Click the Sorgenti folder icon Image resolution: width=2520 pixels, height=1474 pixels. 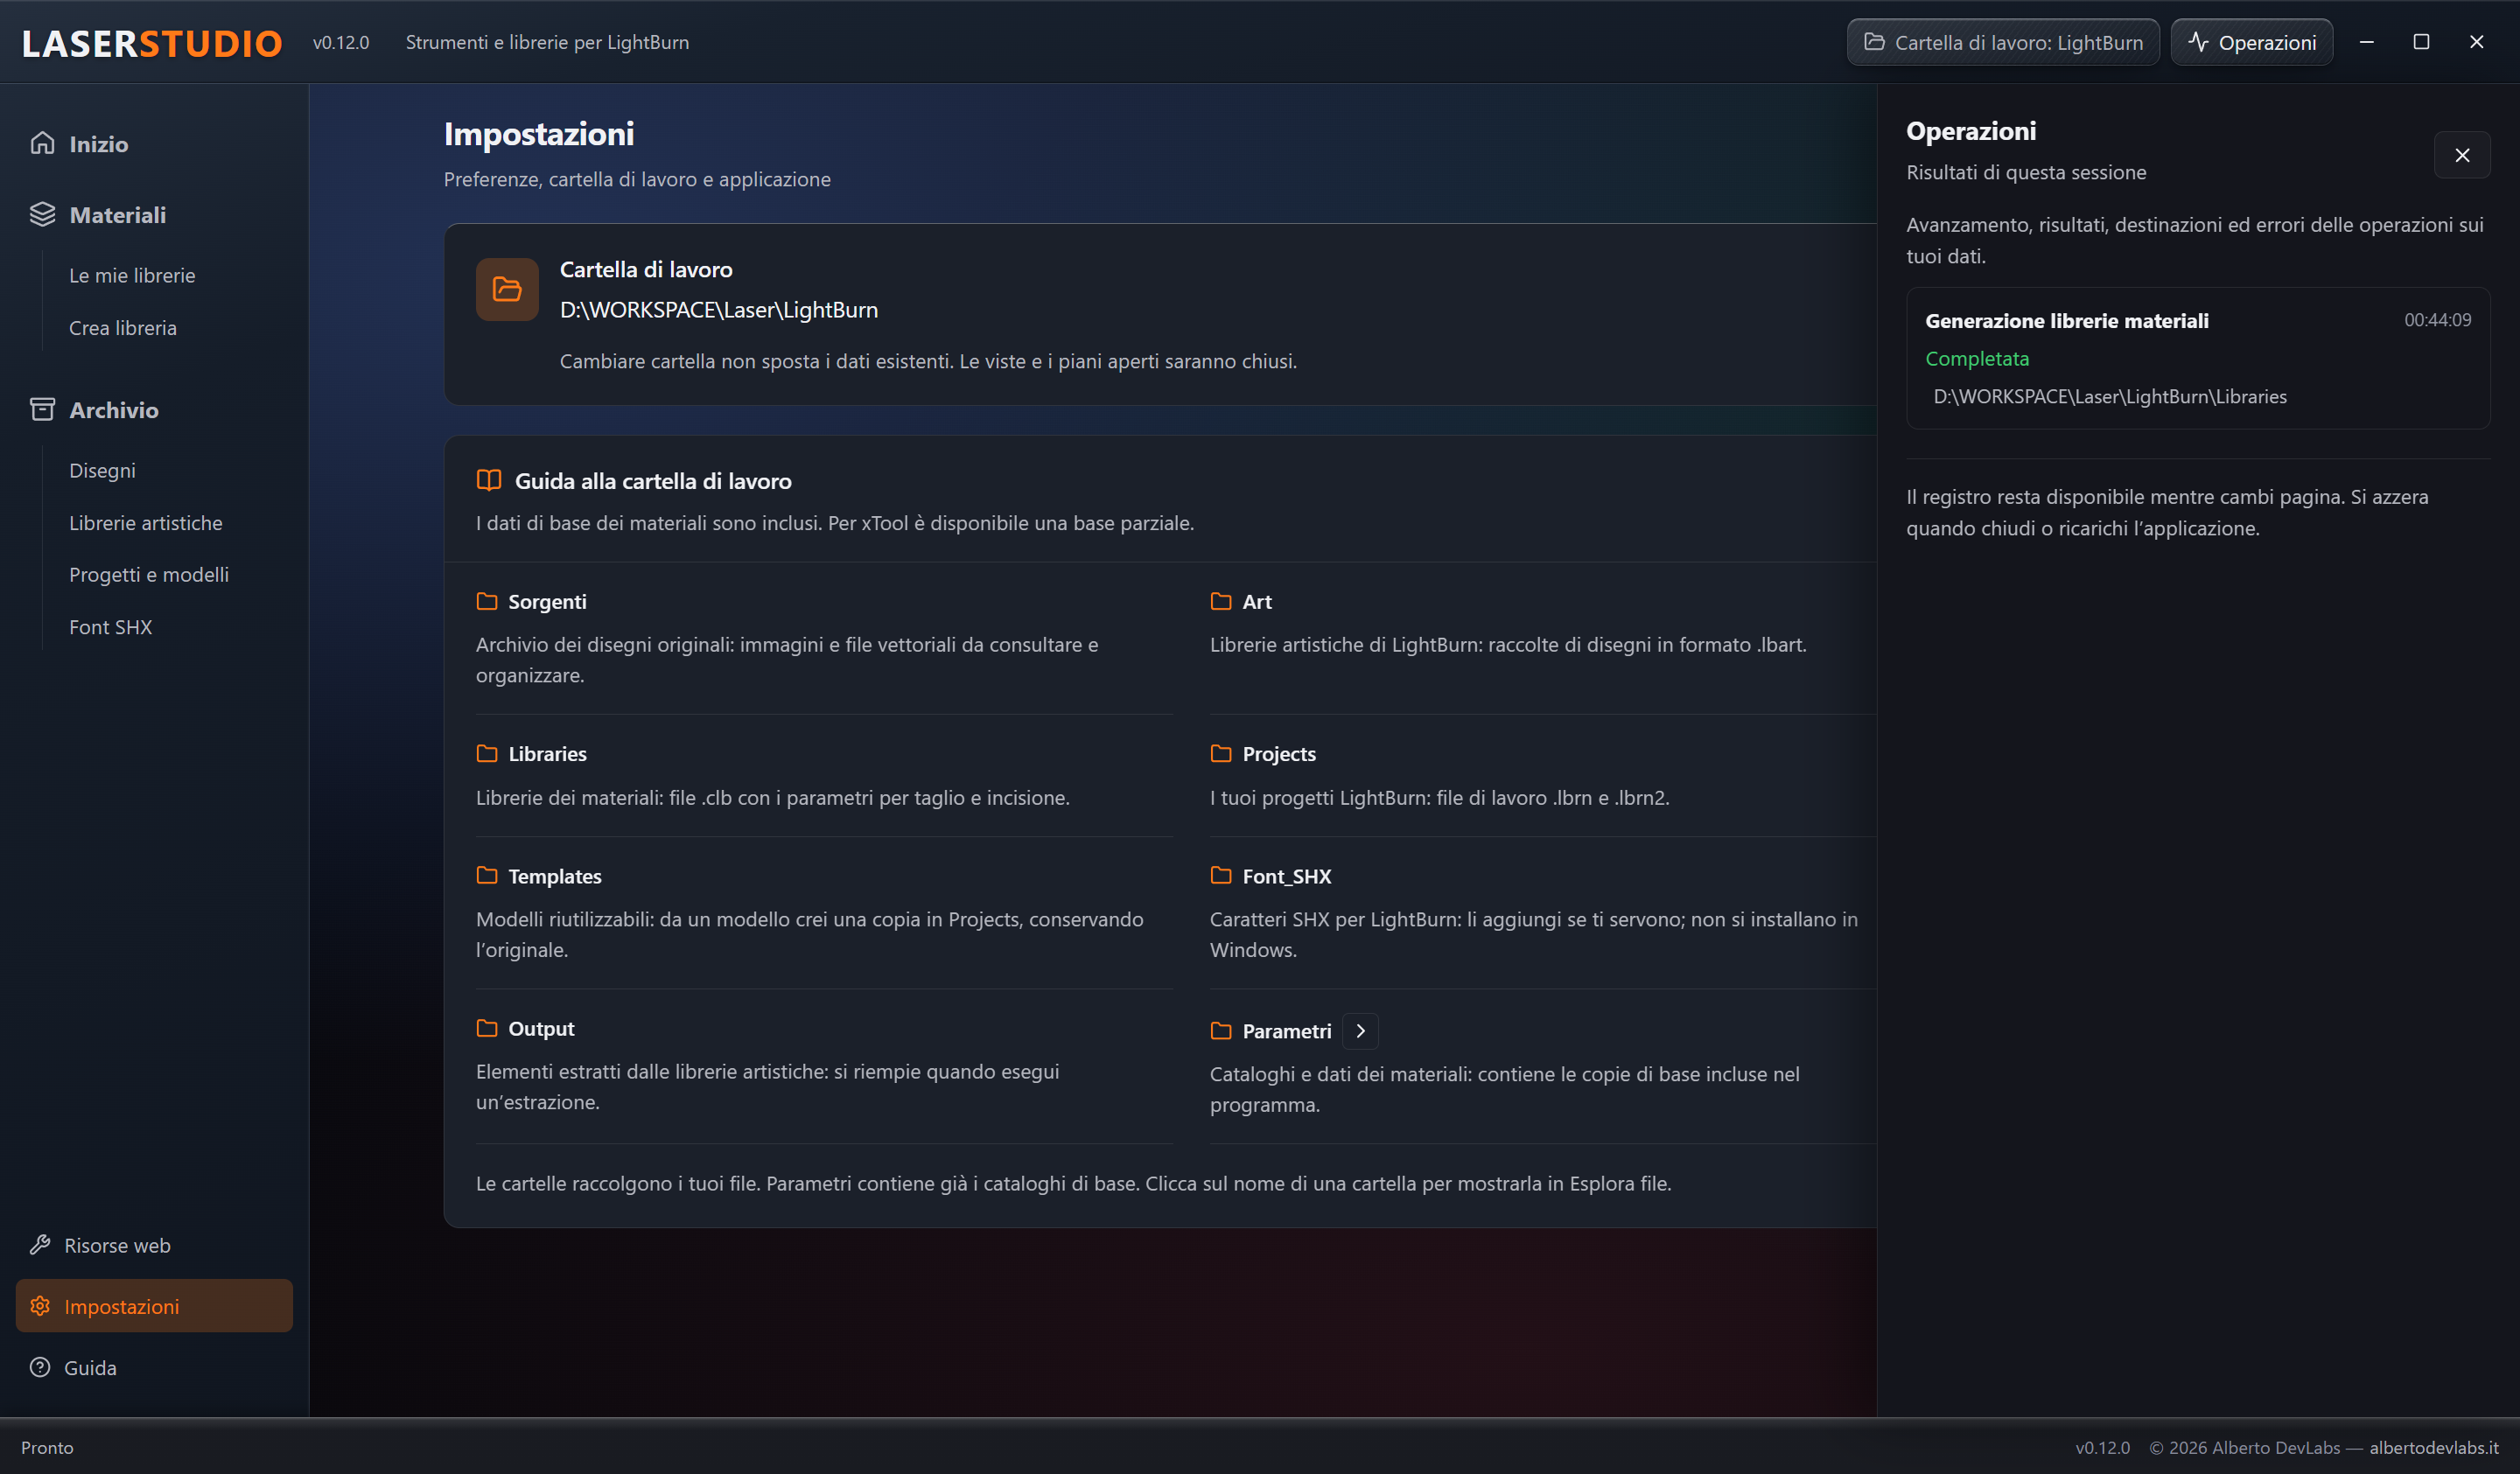coord(487,601)
